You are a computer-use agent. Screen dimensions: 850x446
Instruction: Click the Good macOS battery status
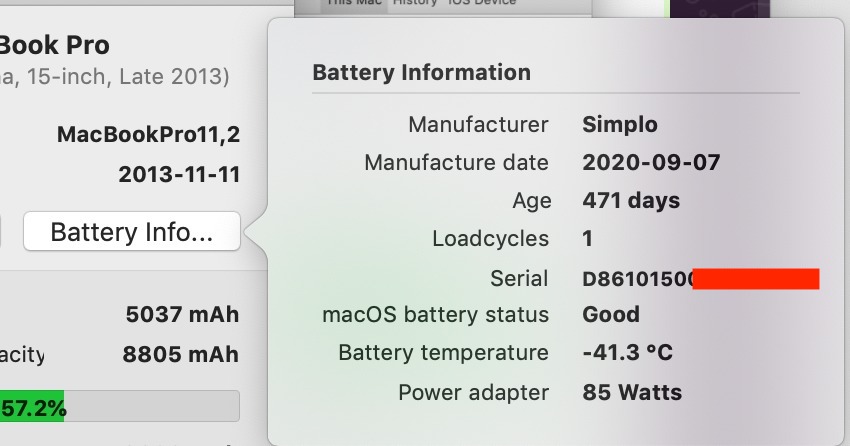pos(611,314)
